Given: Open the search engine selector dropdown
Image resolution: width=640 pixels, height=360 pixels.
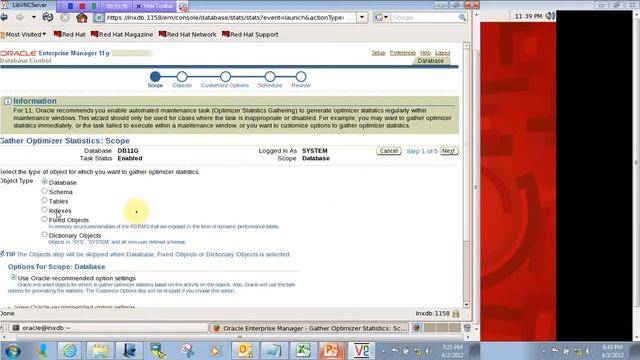Looking at the screenshot, I should click(382, 18).
